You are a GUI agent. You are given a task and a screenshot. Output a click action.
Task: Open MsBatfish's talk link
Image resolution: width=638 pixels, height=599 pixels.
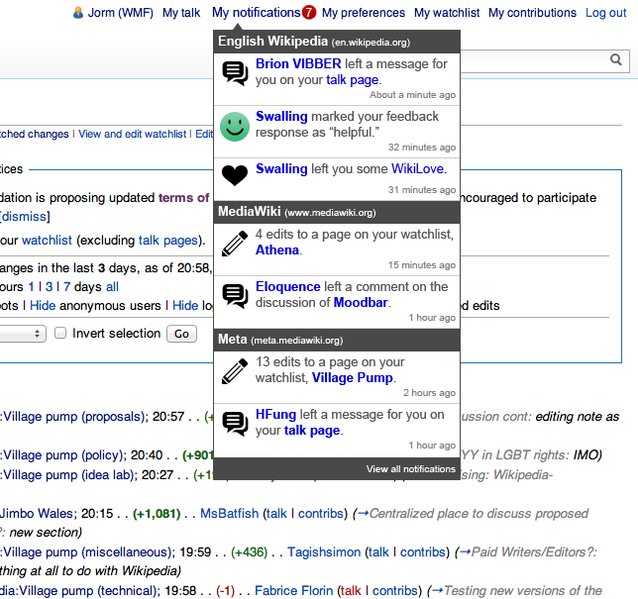(x=276, y=514)
